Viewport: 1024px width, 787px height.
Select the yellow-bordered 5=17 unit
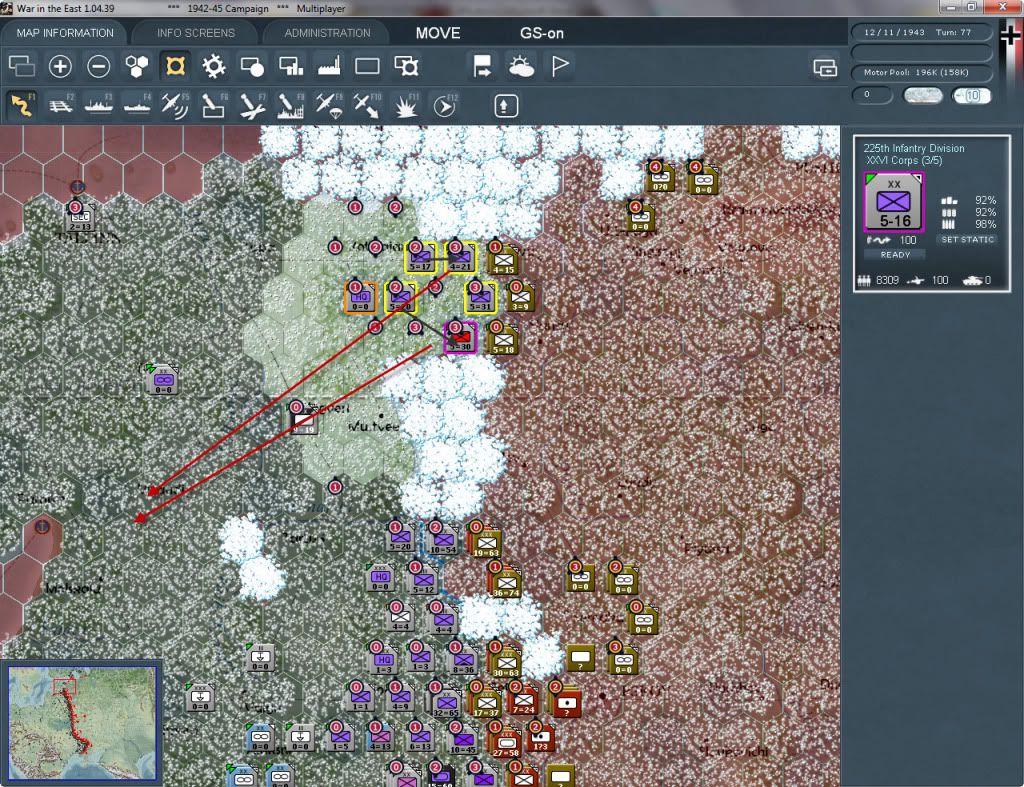420,257
